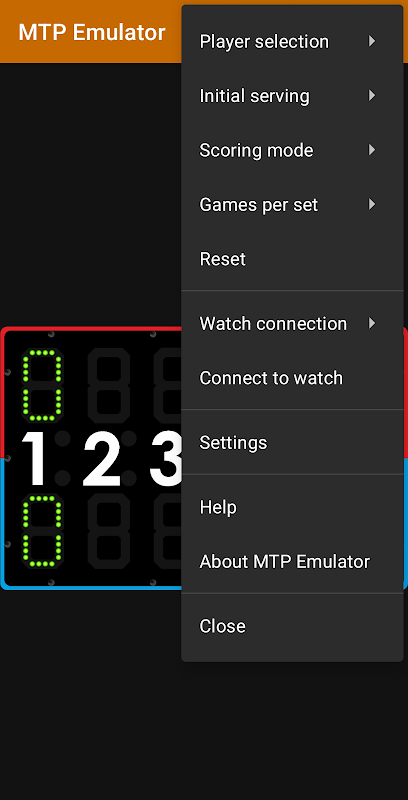Open the Help entry
The height and width of the screenshot is (800, 408).
292,507
